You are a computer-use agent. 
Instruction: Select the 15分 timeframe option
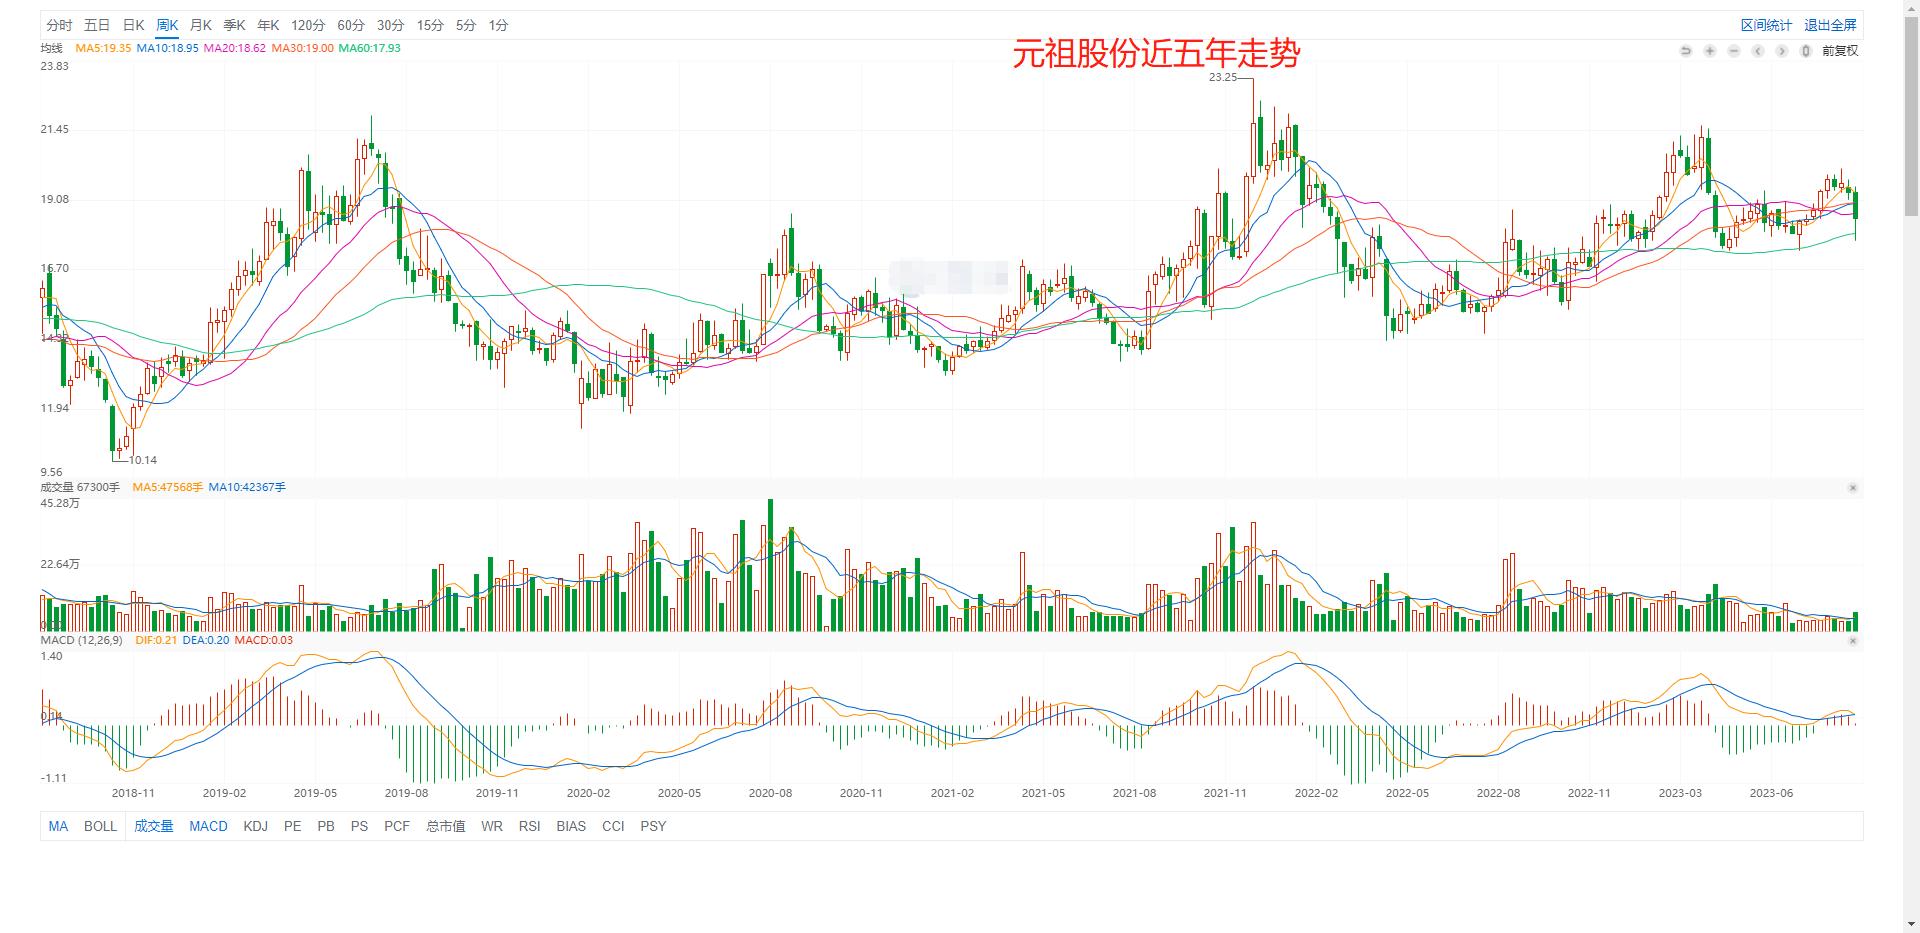click(x=430, y=25)
